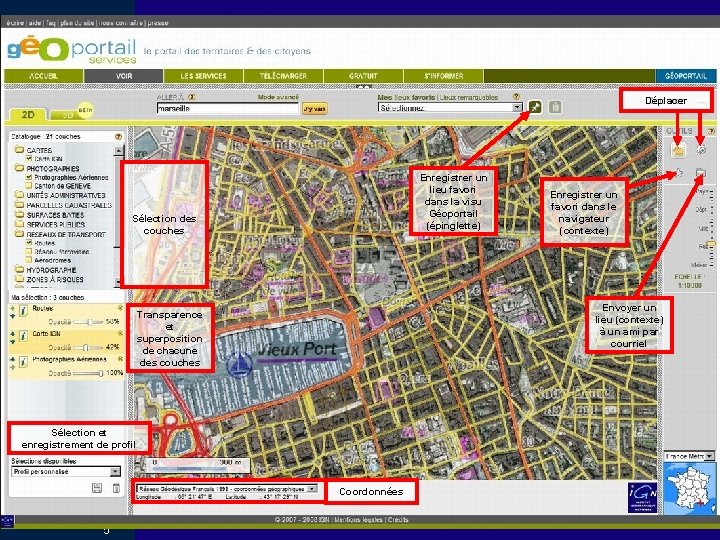Open the coordinate system dropdown

coord(227,489)
